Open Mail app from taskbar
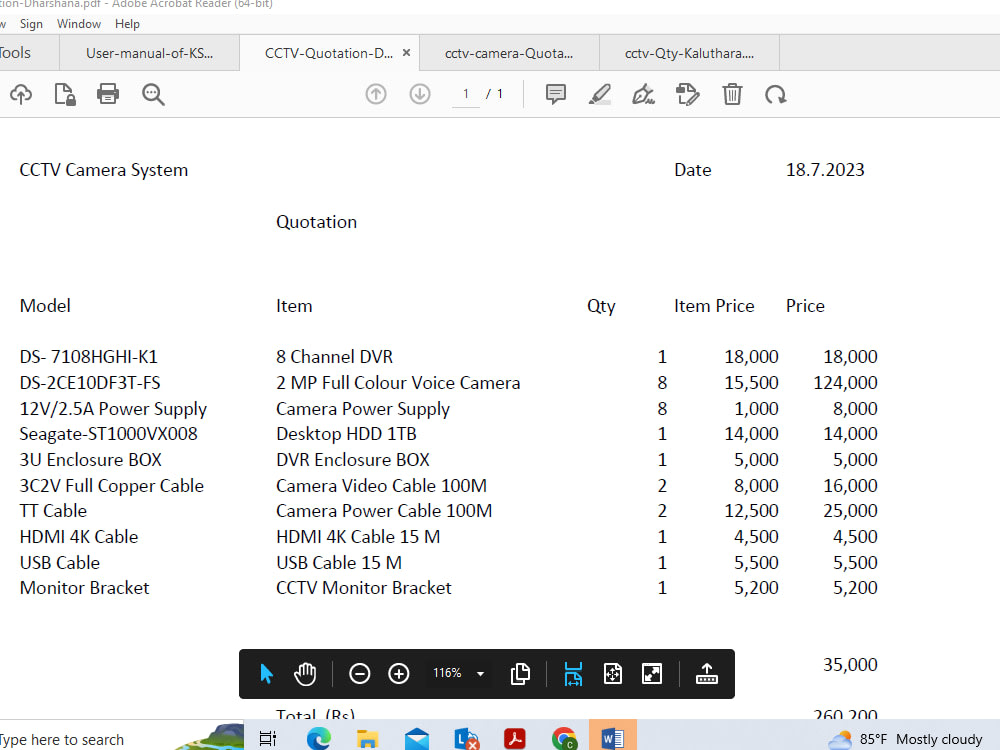 [x=416, y=739]
